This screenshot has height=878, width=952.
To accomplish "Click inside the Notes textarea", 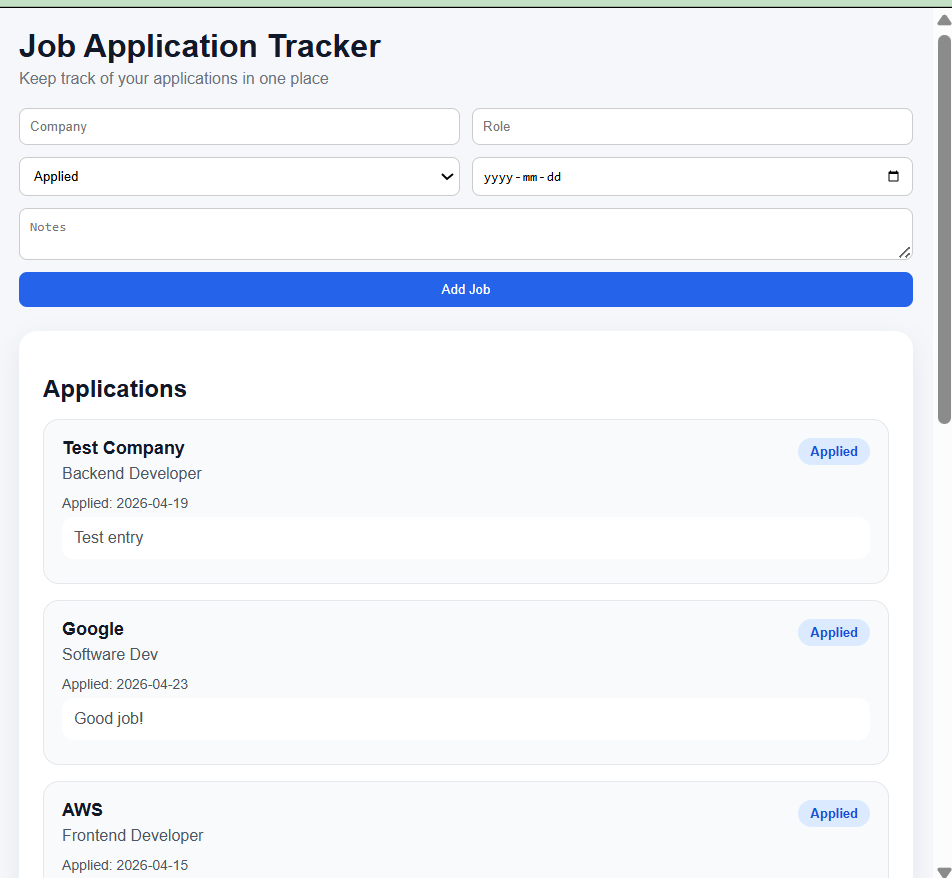I will (x=466, y=234).
